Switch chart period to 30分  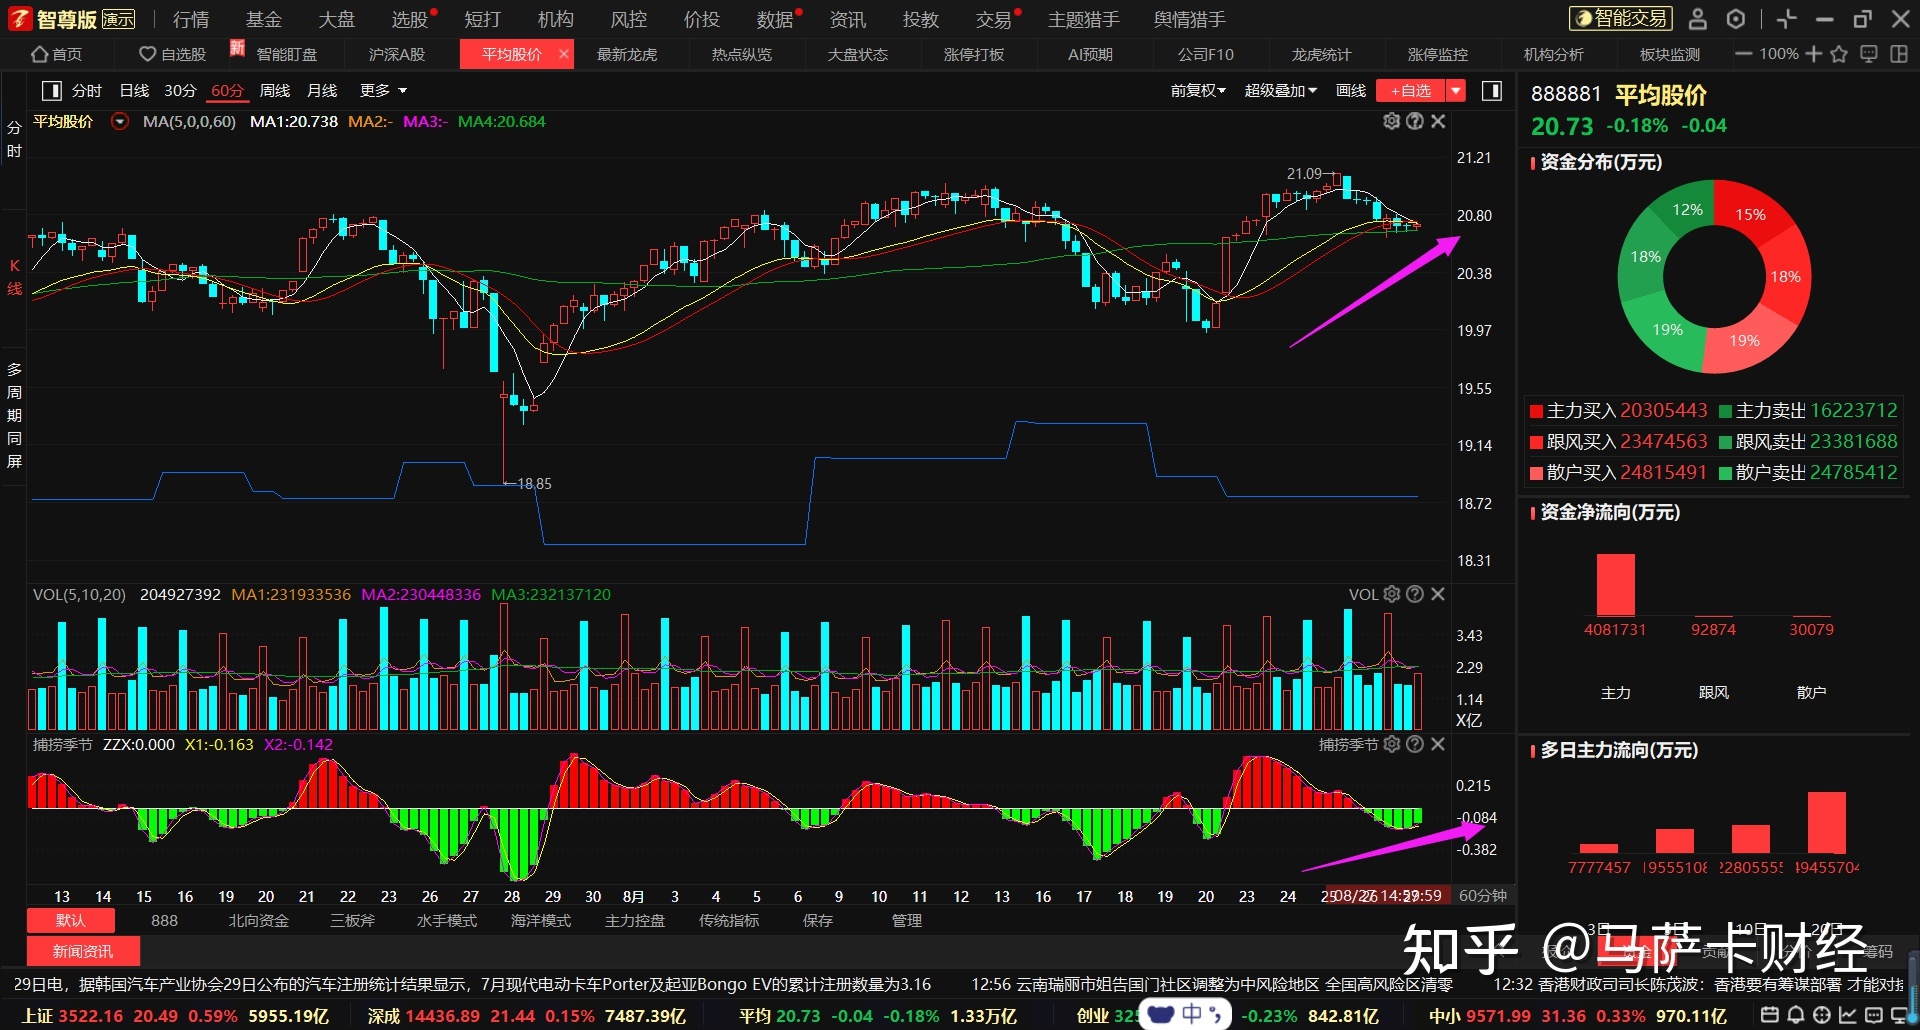point(180,91)
